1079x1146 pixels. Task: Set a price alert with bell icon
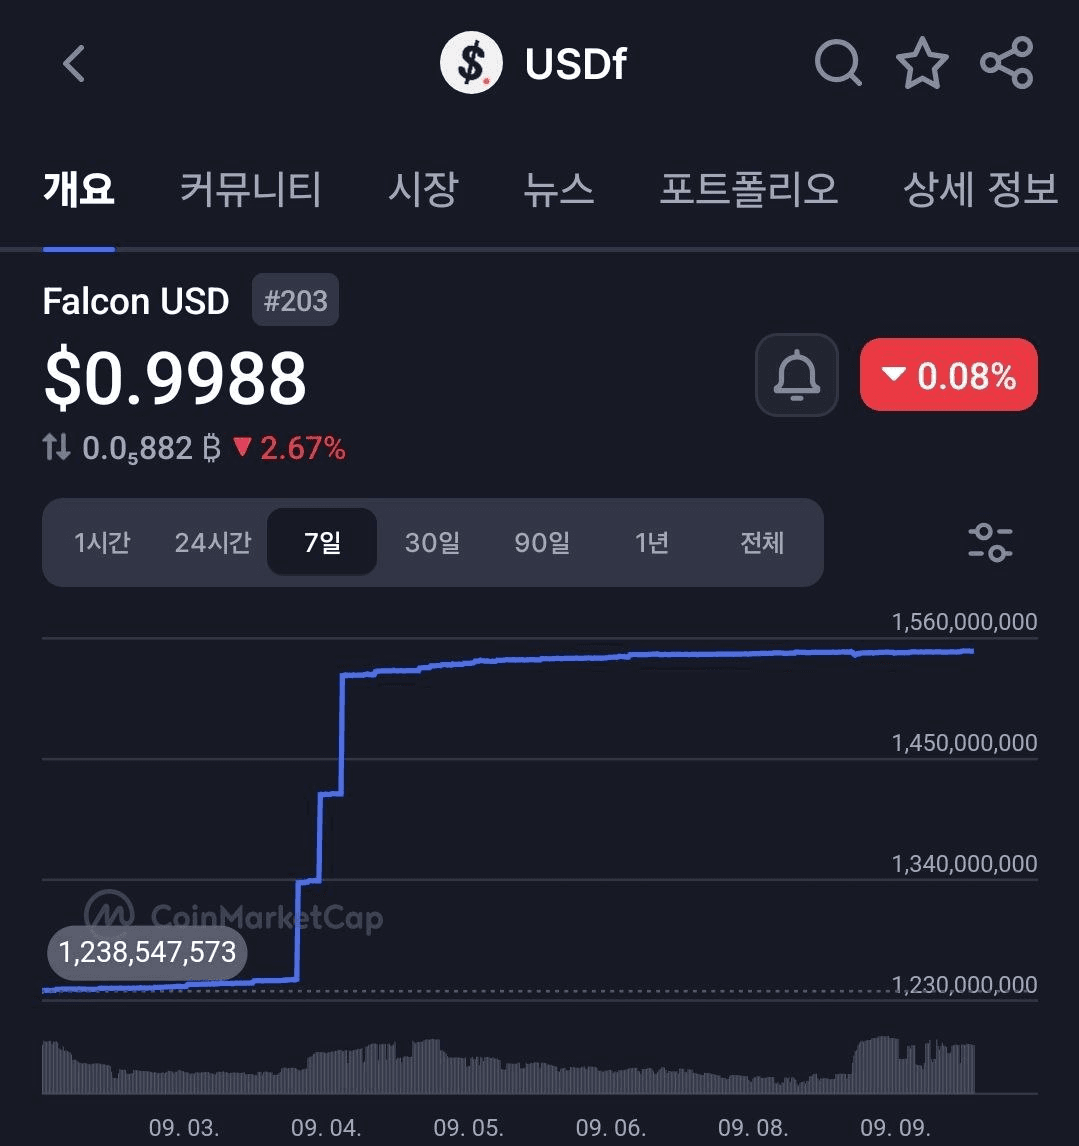coord(797,375)
